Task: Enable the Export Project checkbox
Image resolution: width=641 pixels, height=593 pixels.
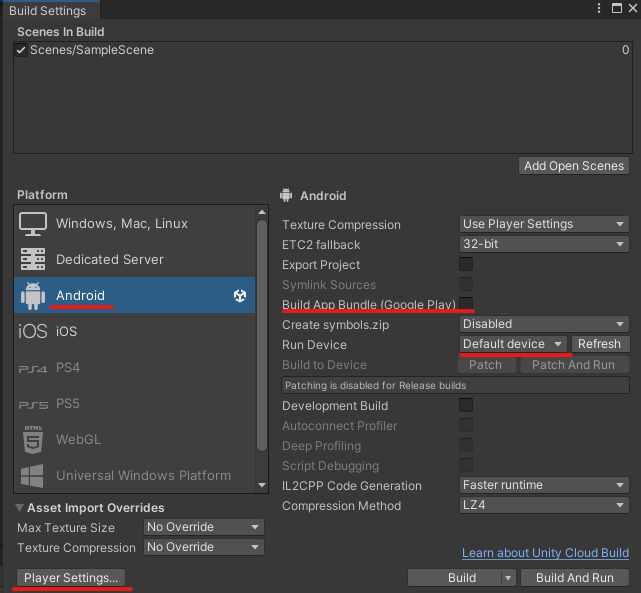Action: 466,264
